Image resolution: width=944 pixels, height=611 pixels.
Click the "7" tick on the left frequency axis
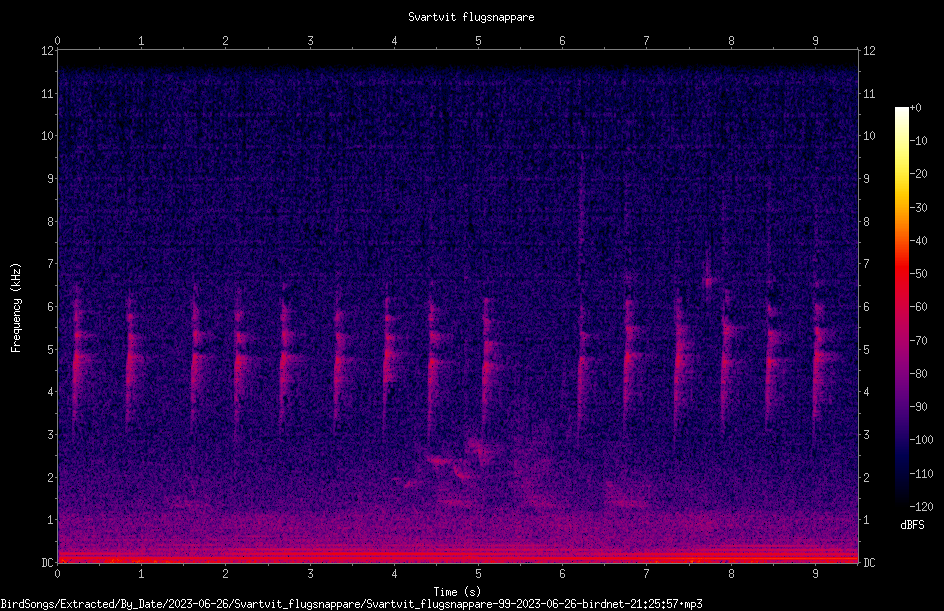pyautogui.click(x=51, y=264)
